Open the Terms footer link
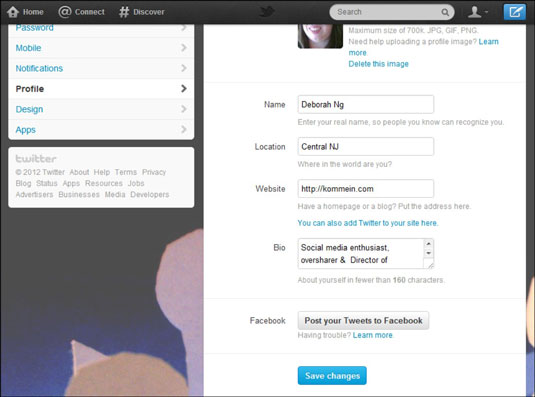The width and height of the screenshot is (535, 397). [126, 172]
